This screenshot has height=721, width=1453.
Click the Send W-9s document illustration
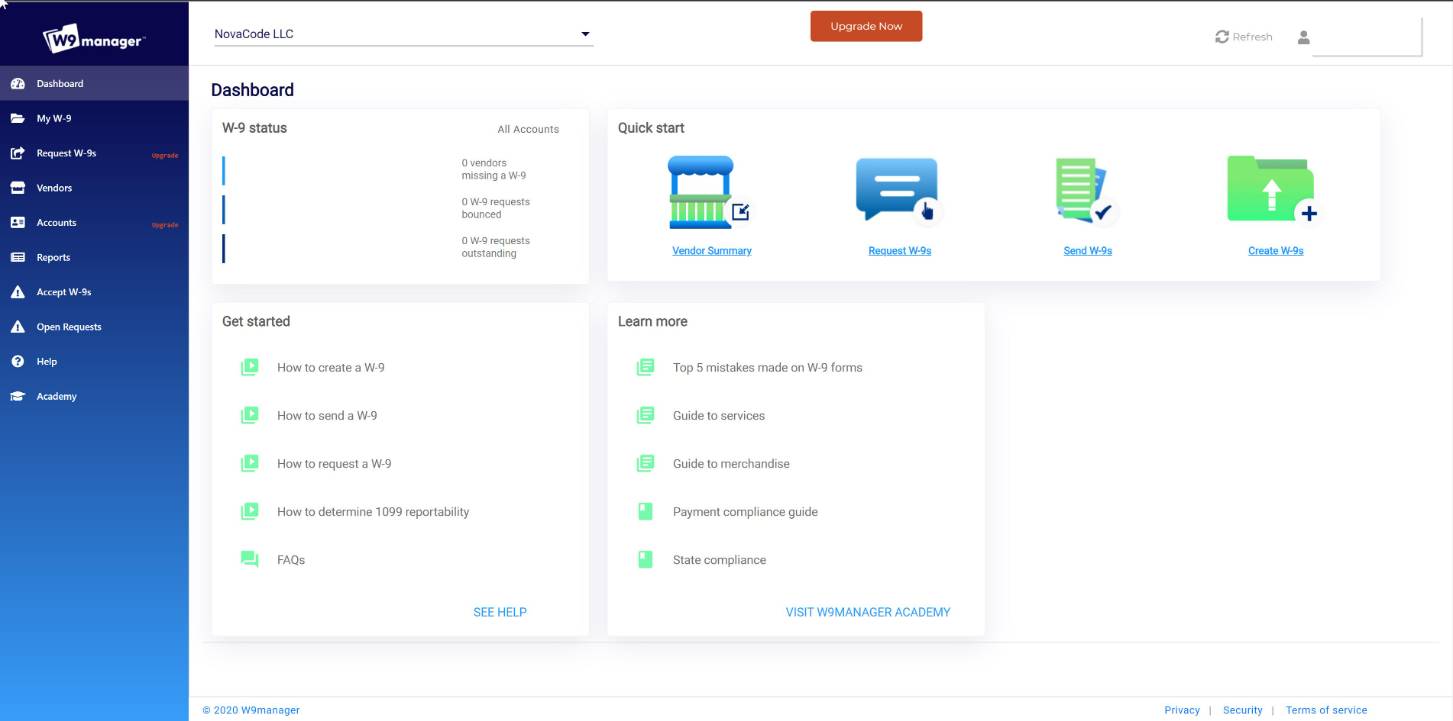1087,191
